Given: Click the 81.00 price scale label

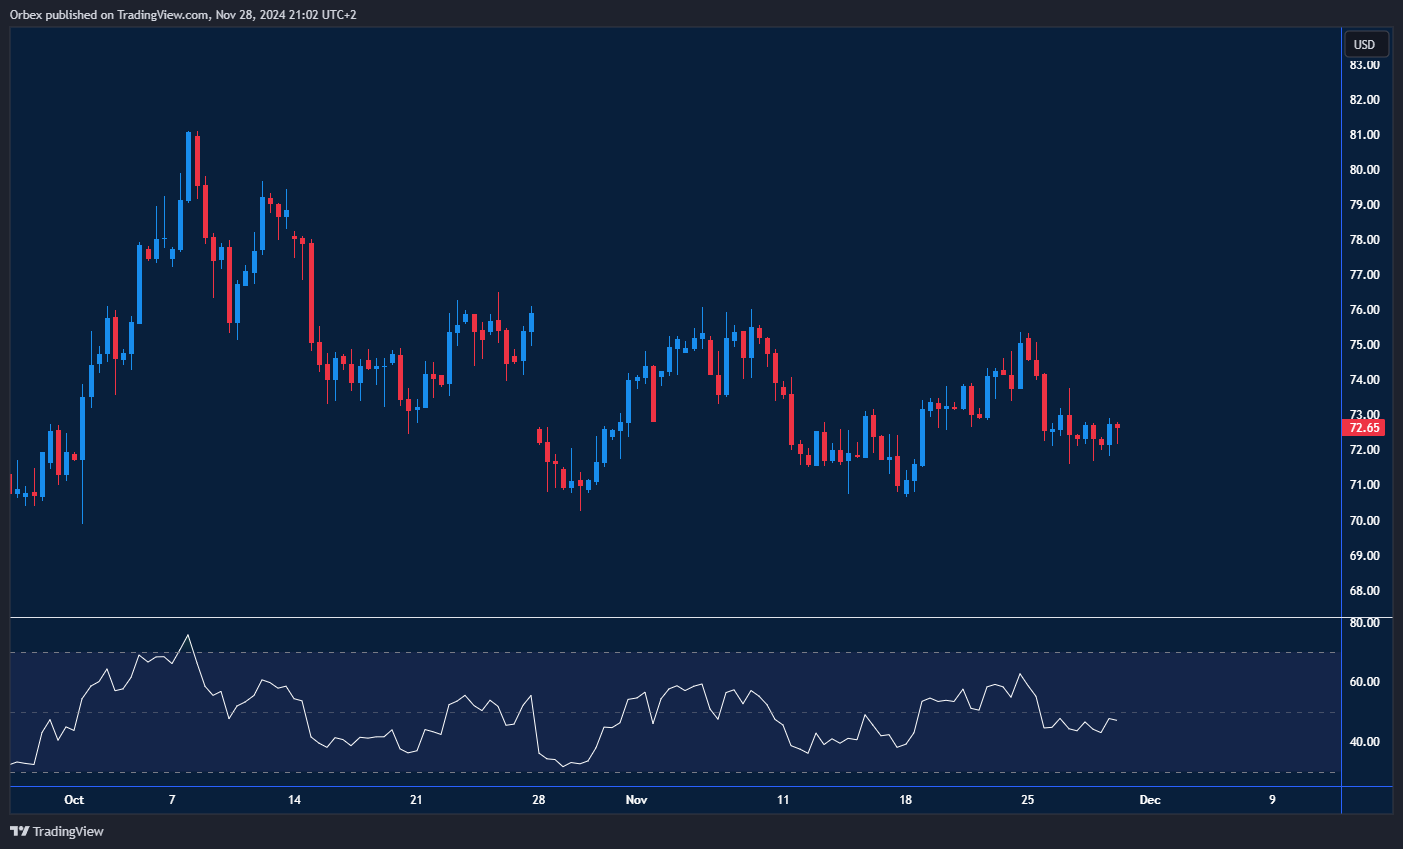Looking at the screenshot, I should 1364,135.
